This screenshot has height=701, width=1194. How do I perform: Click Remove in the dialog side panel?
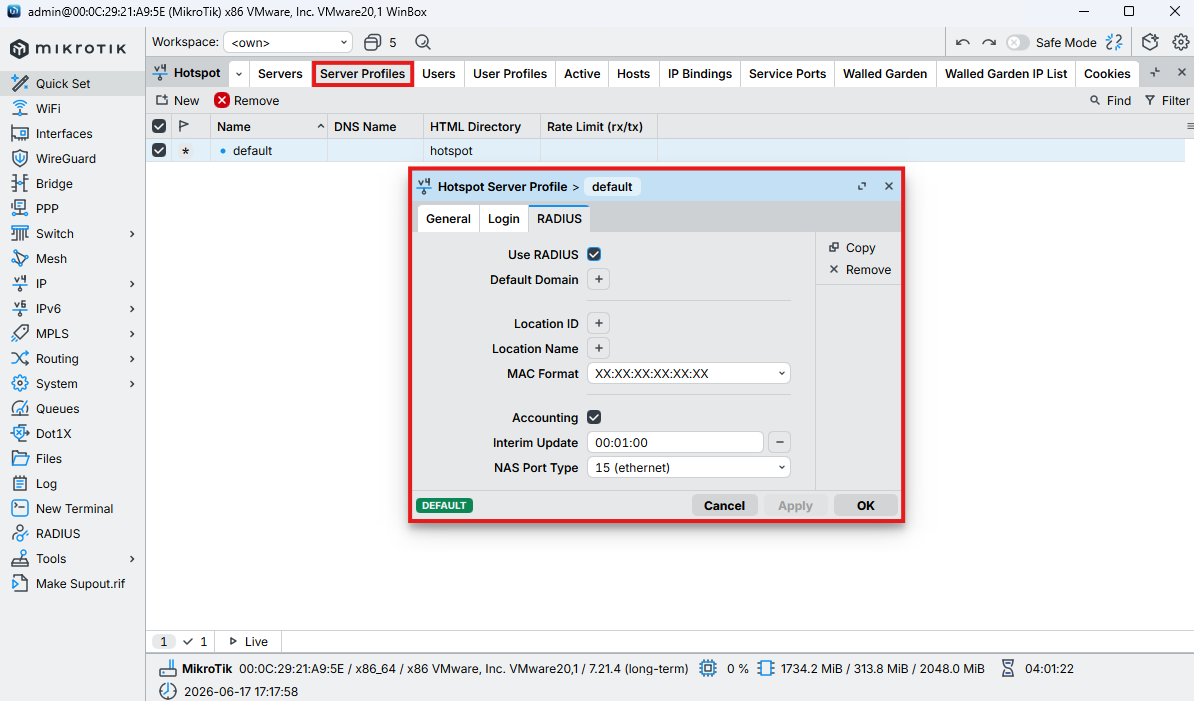pyautogui.click(x=859, y=269)
